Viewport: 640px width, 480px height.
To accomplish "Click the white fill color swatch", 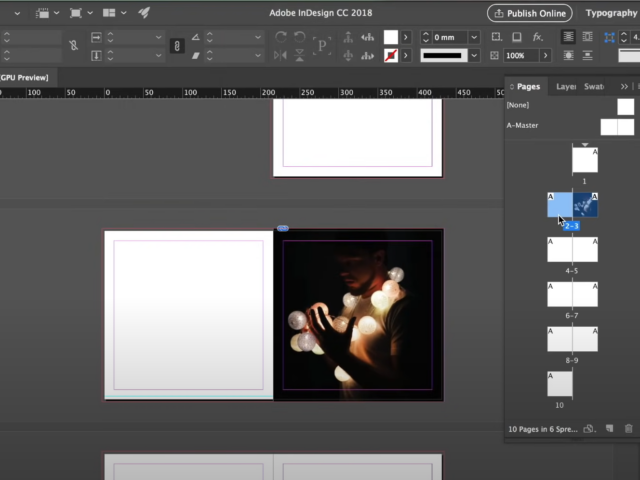I will click(x=391, y=37).
